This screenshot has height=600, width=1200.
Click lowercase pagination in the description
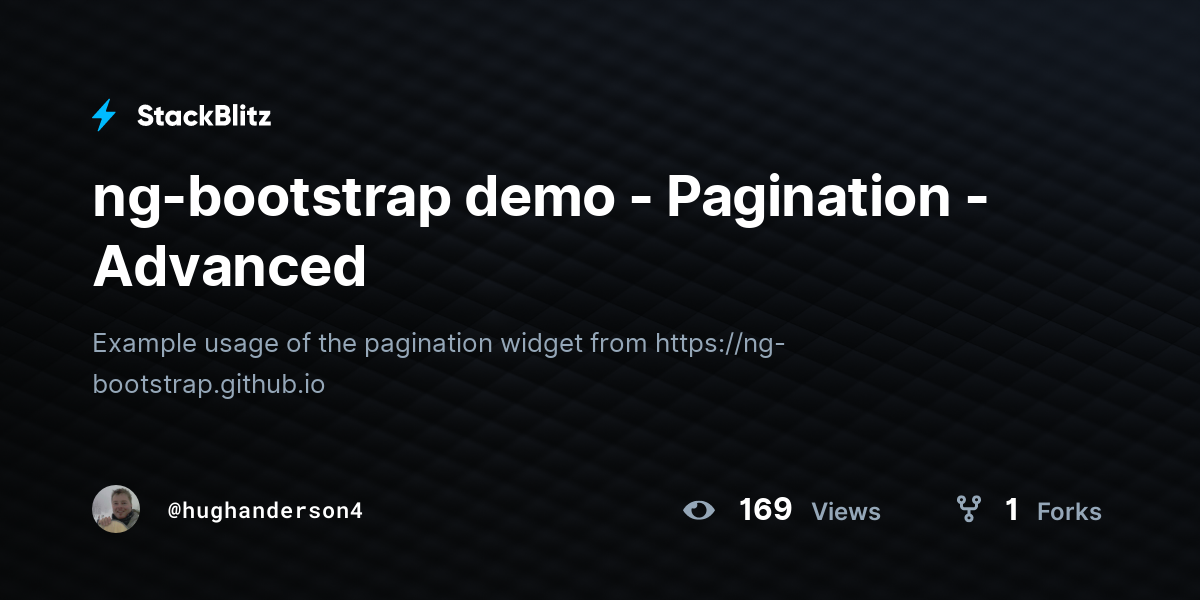tap(435, 344)
